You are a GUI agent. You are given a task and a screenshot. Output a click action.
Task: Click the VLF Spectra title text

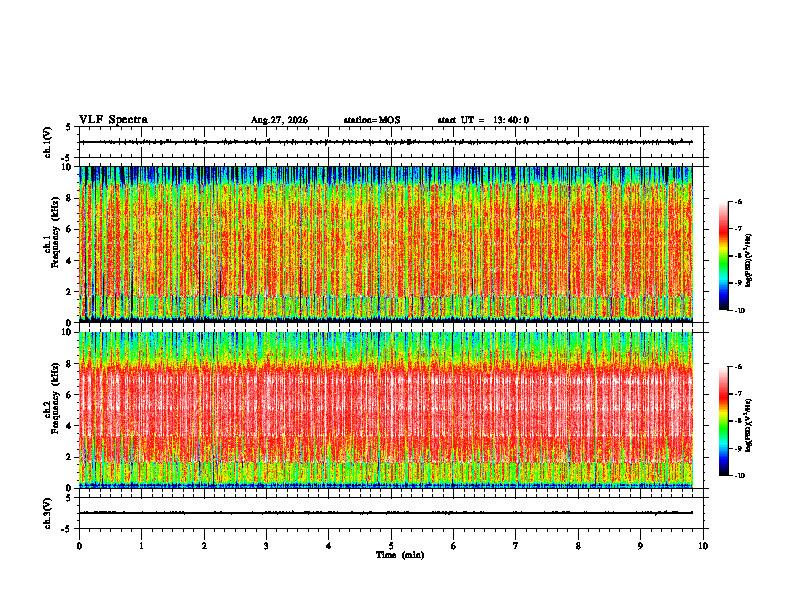coord(113,120)
